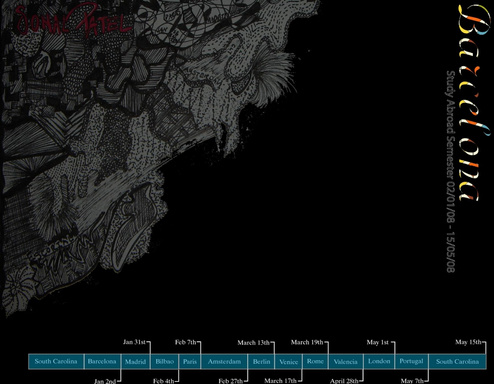Click the Berlin timeline segment

tap(261, 361)
